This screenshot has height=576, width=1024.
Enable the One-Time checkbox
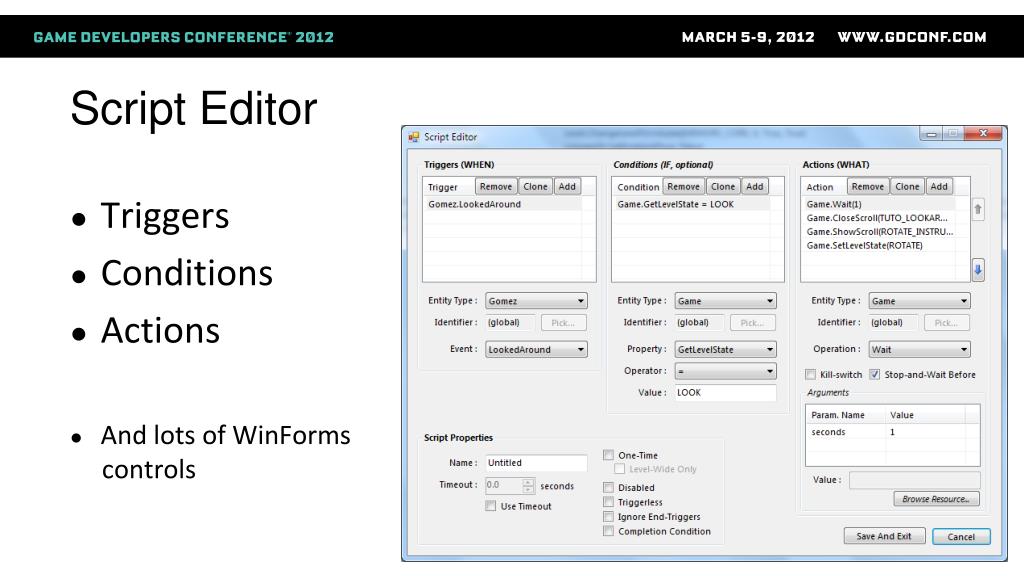[x=609, y=455]
